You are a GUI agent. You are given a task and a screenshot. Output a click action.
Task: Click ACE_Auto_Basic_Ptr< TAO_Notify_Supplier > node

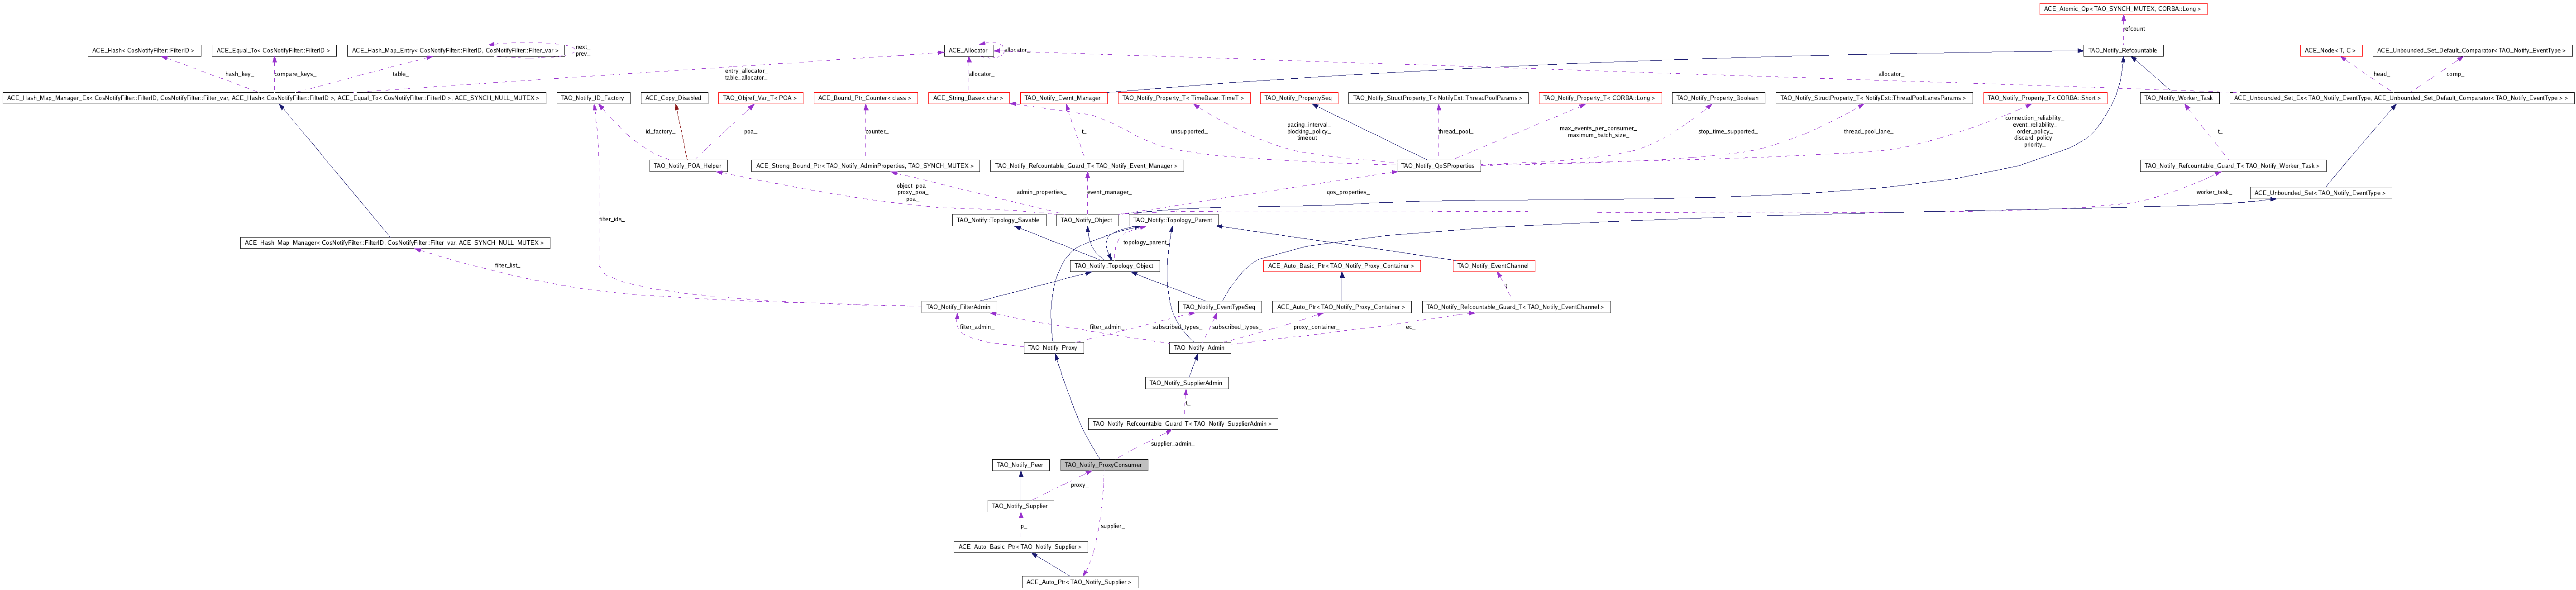pyautogui.click(x=1020, y=547)
